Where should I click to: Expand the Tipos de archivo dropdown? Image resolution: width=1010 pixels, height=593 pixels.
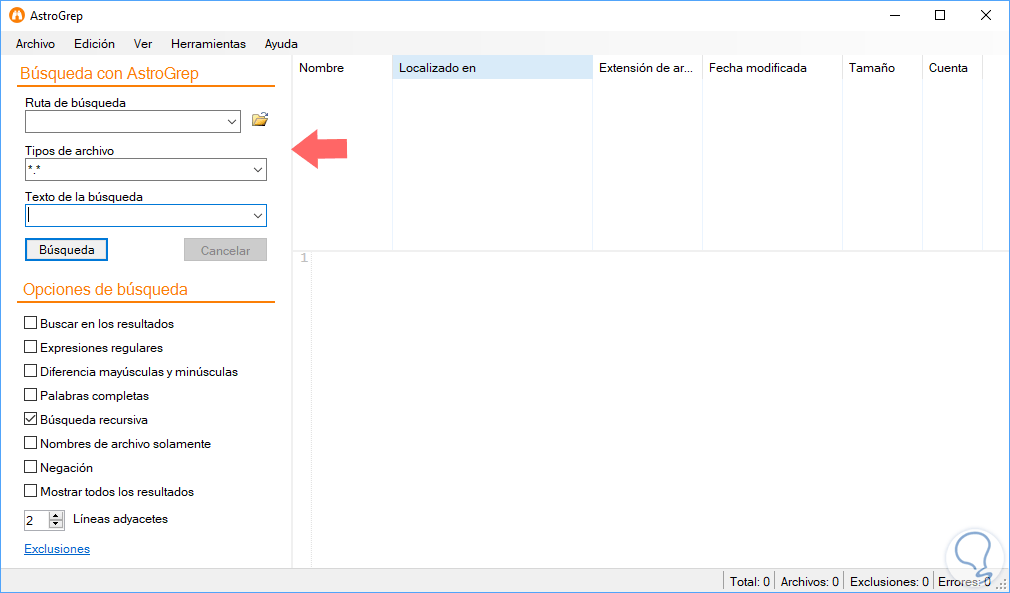(258, 170)
